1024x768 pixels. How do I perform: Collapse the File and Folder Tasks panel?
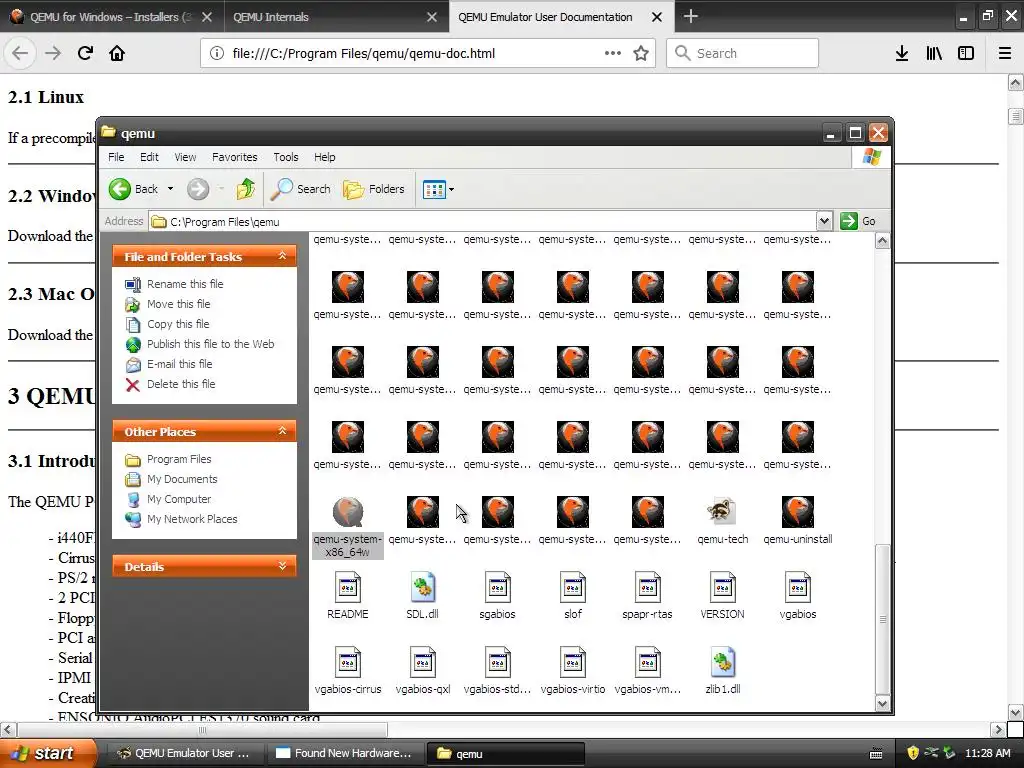pos(282,256)
